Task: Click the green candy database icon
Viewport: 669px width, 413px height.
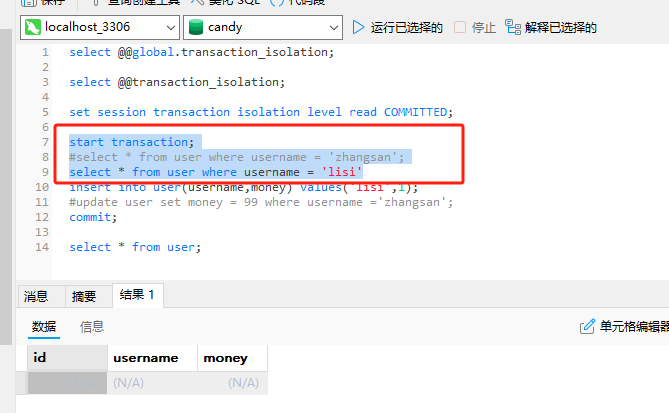Action: (x=196, y=27)
